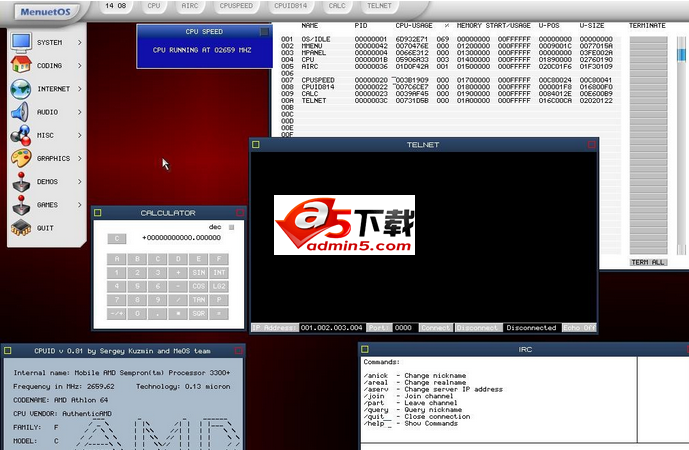
Task: Click the calculator plus key
Action: (x=178, y=272)
